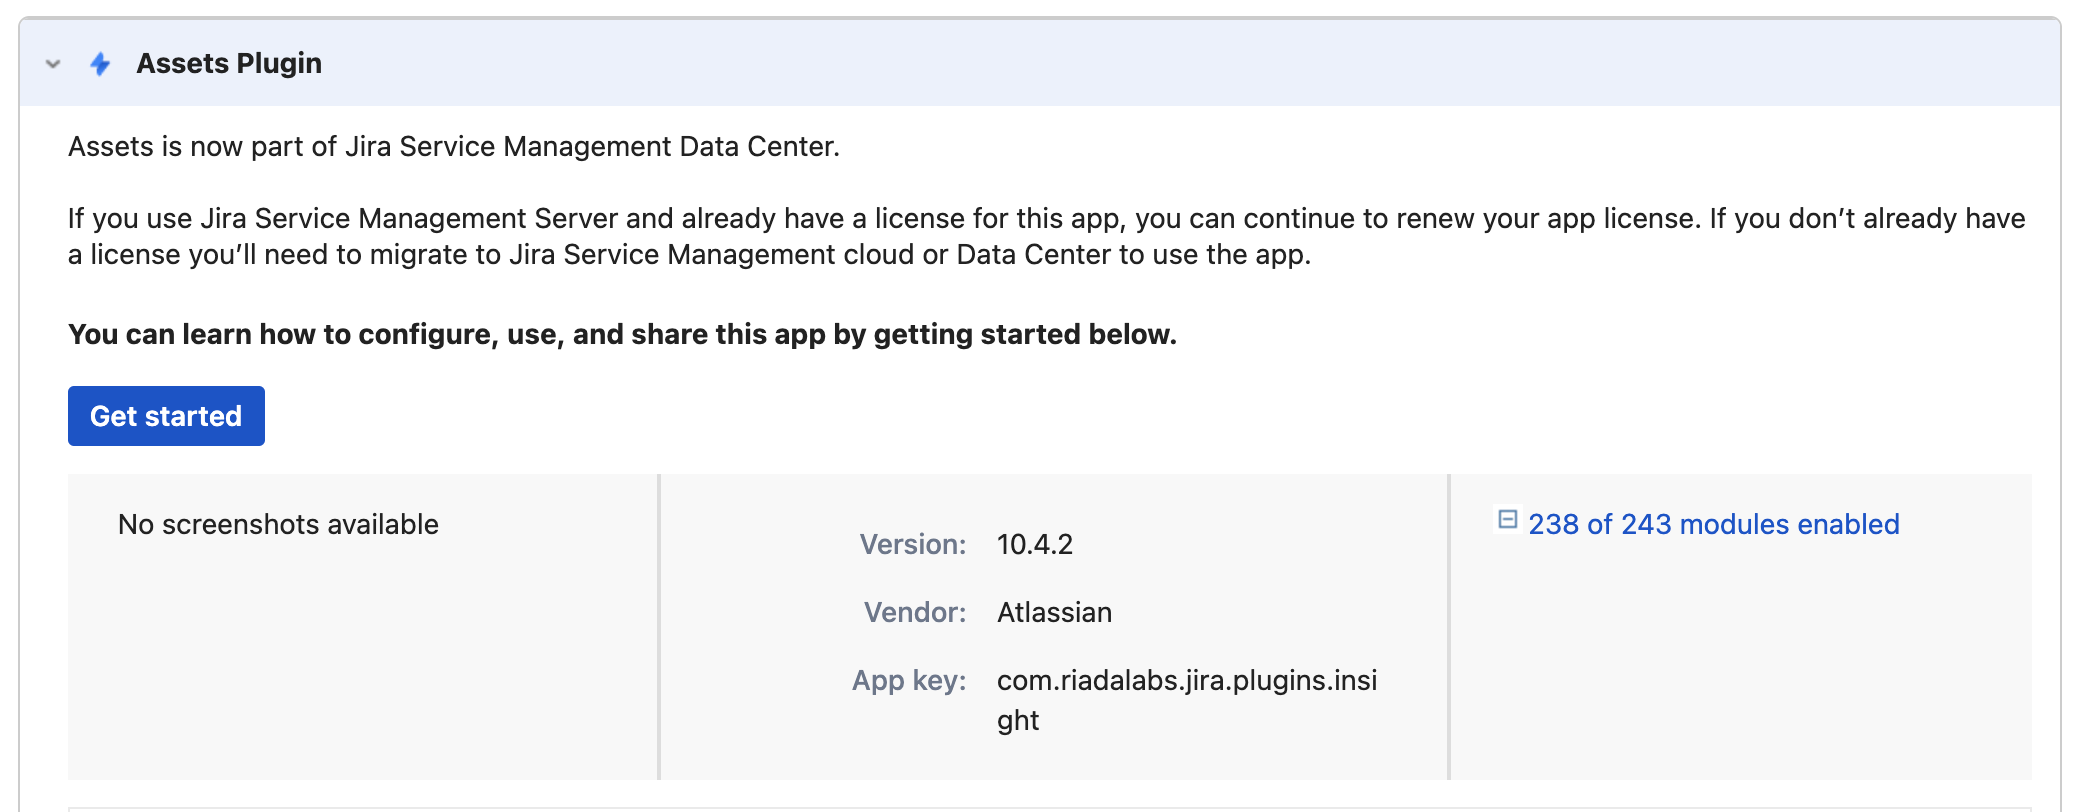Click the version number 10.4.2
Screen dimensions: 2082x812
click(x=1034, y=544)
